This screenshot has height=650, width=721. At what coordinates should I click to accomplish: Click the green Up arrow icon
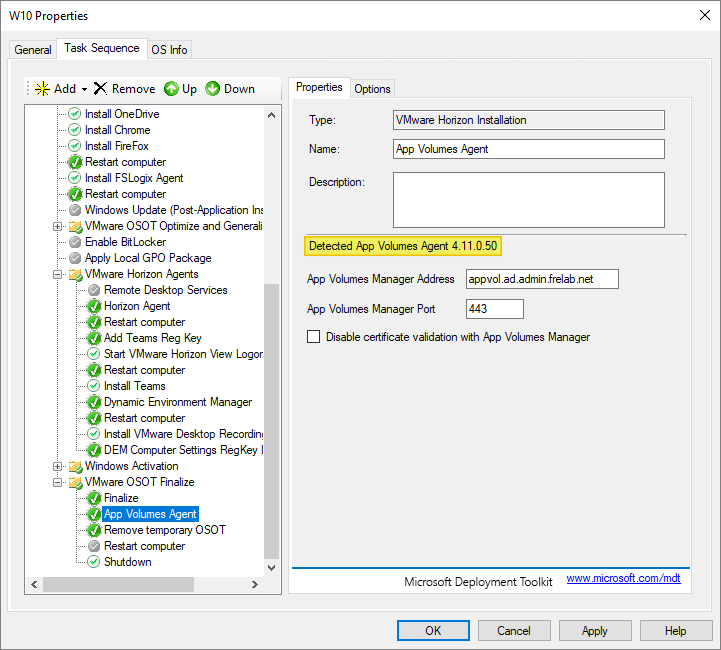coord(171,89)
